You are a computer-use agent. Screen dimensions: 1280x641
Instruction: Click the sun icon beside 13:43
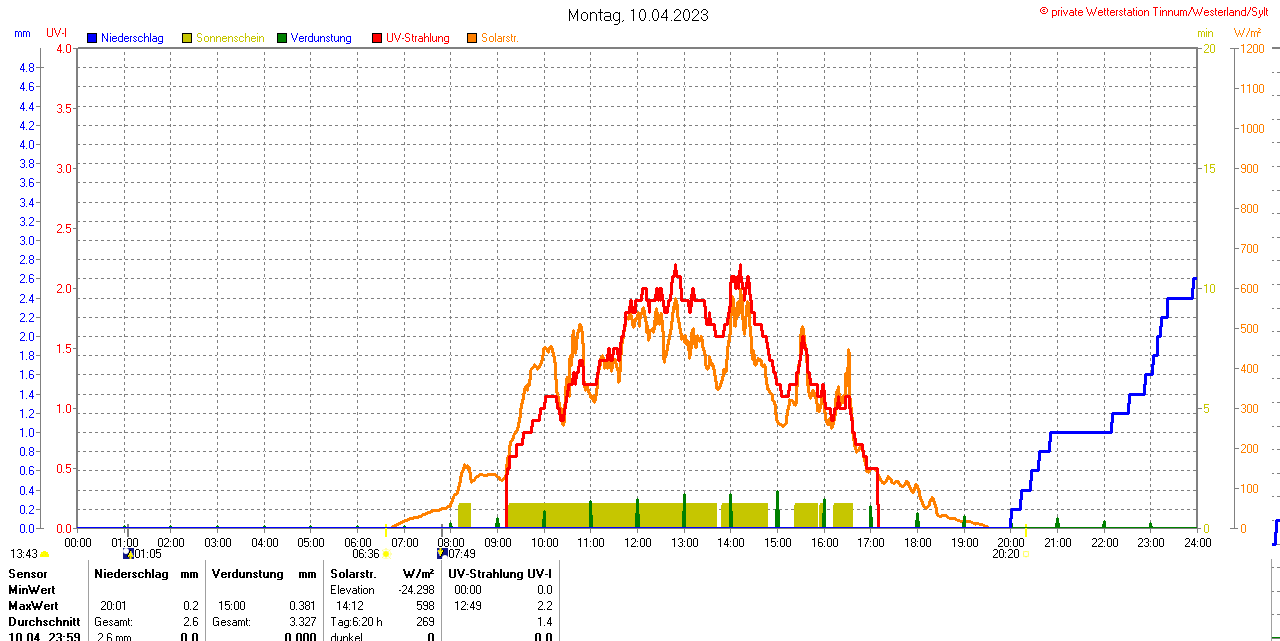click(44, 554)
